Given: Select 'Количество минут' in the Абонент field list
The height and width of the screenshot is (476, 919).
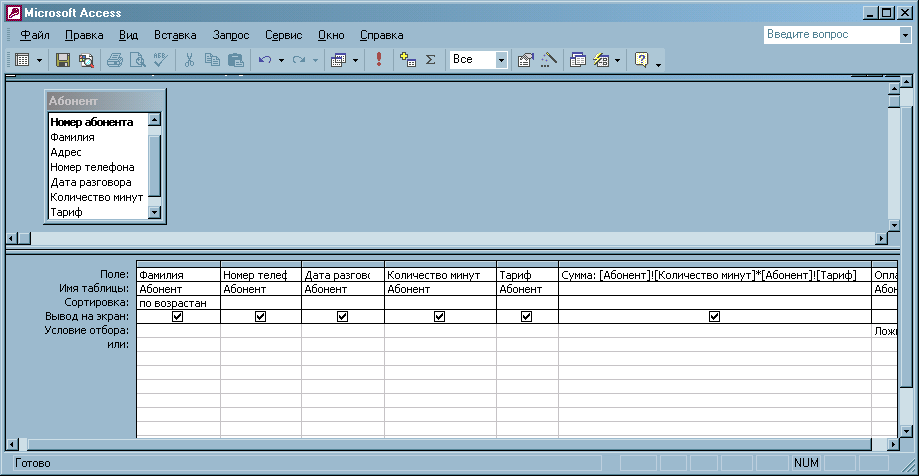Looking at the screenshot, I should 97,198.
